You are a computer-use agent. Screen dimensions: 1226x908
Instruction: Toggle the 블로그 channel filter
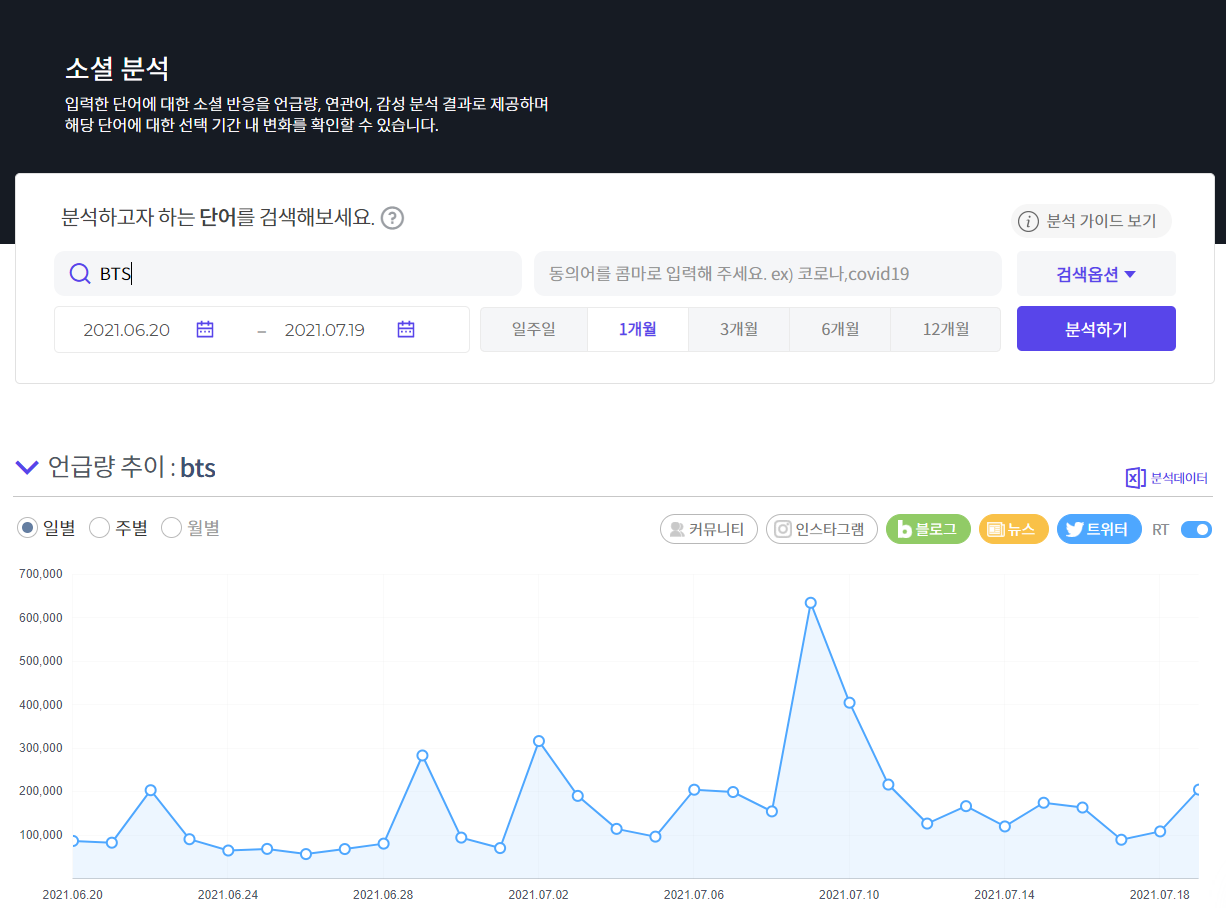point(928,529)
